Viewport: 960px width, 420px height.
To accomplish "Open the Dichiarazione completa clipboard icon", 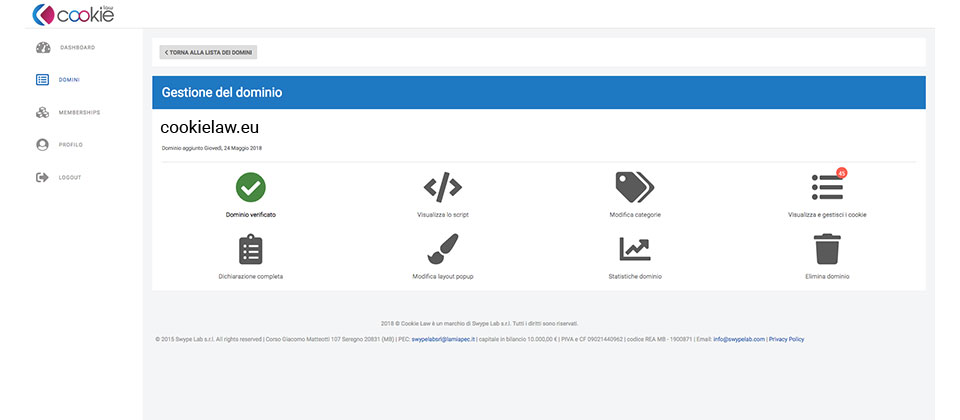I will click(250, 249).
